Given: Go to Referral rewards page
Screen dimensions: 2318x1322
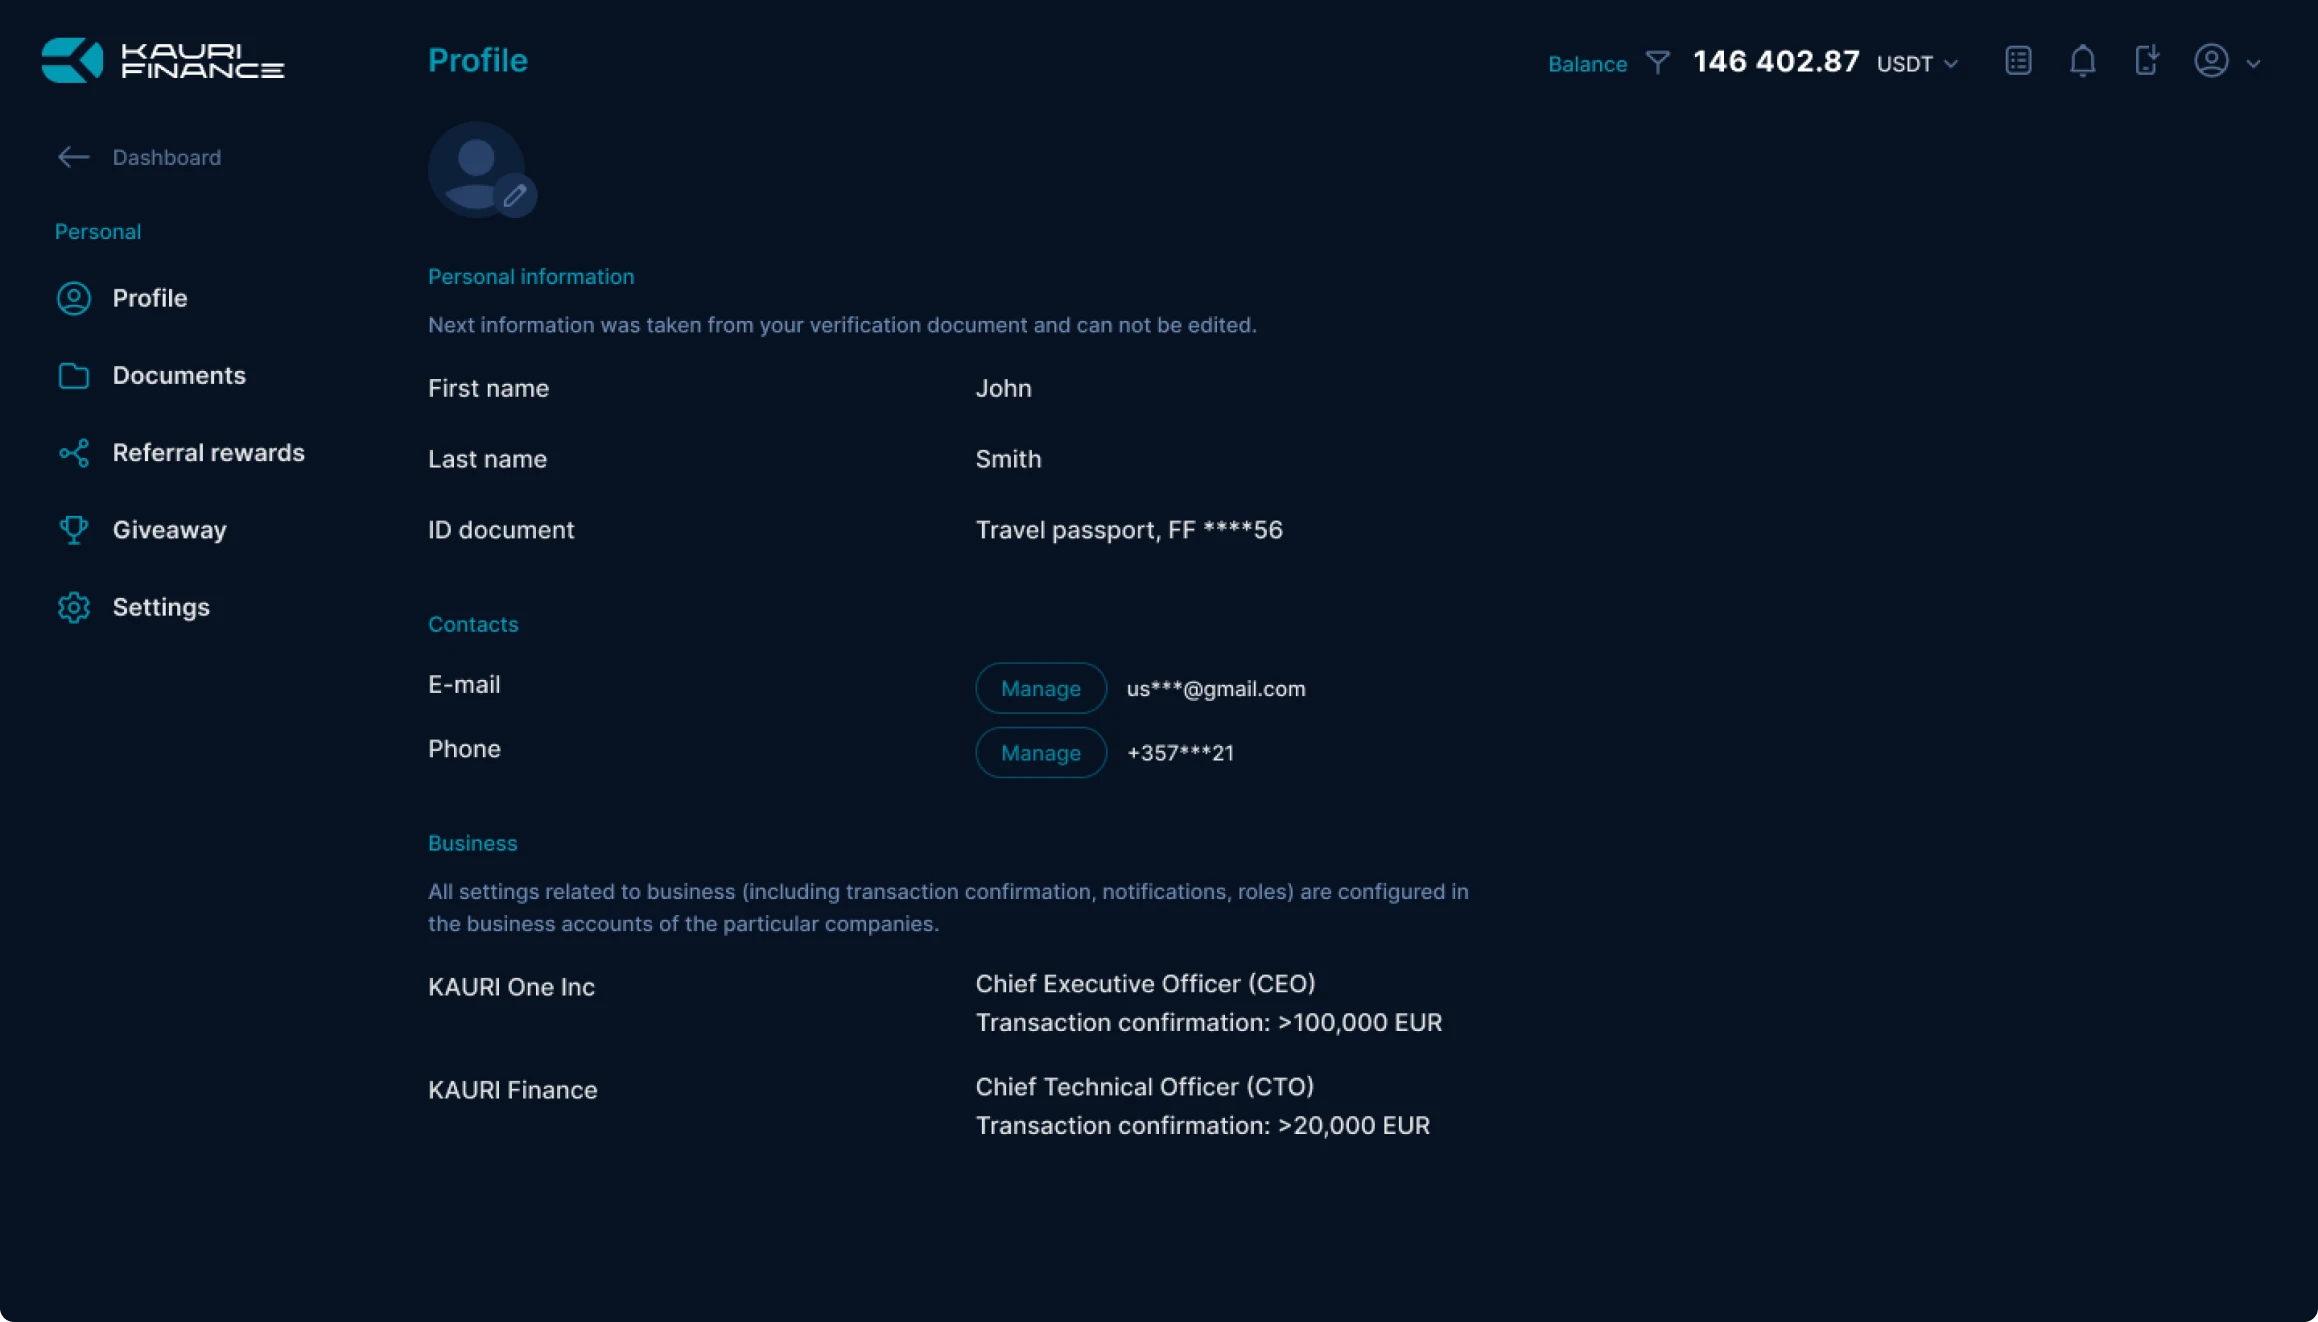Looking at the screenshot, I should coord(208,453).
